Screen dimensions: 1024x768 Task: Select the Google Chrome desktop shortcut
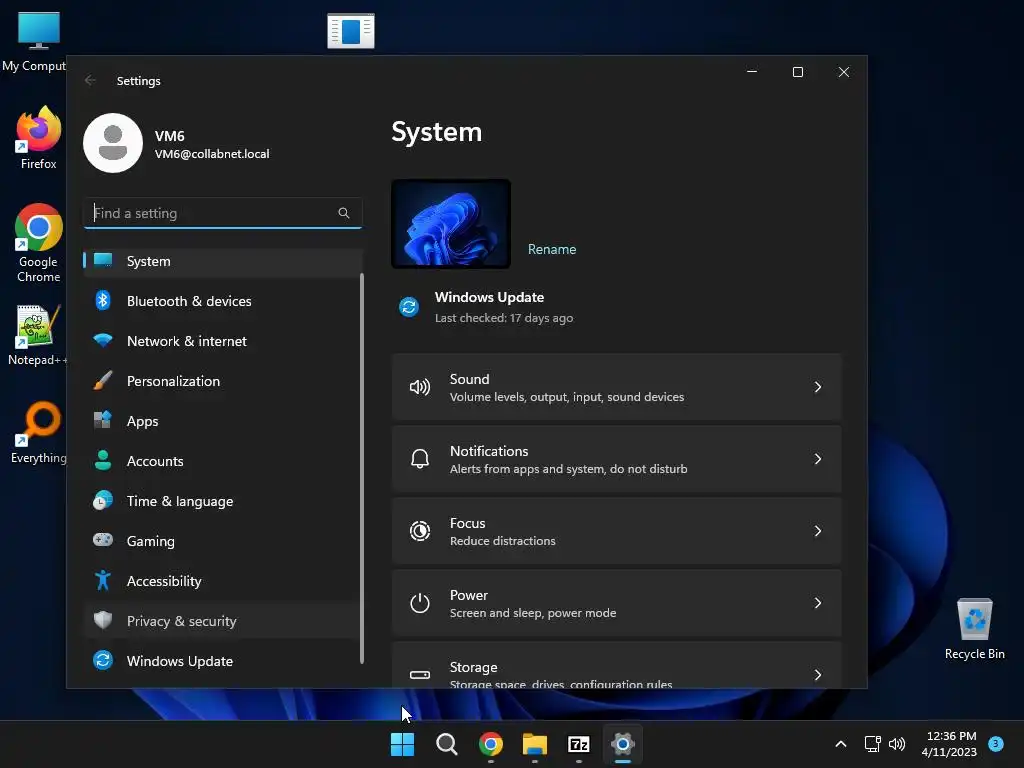[x=39, y=244]
